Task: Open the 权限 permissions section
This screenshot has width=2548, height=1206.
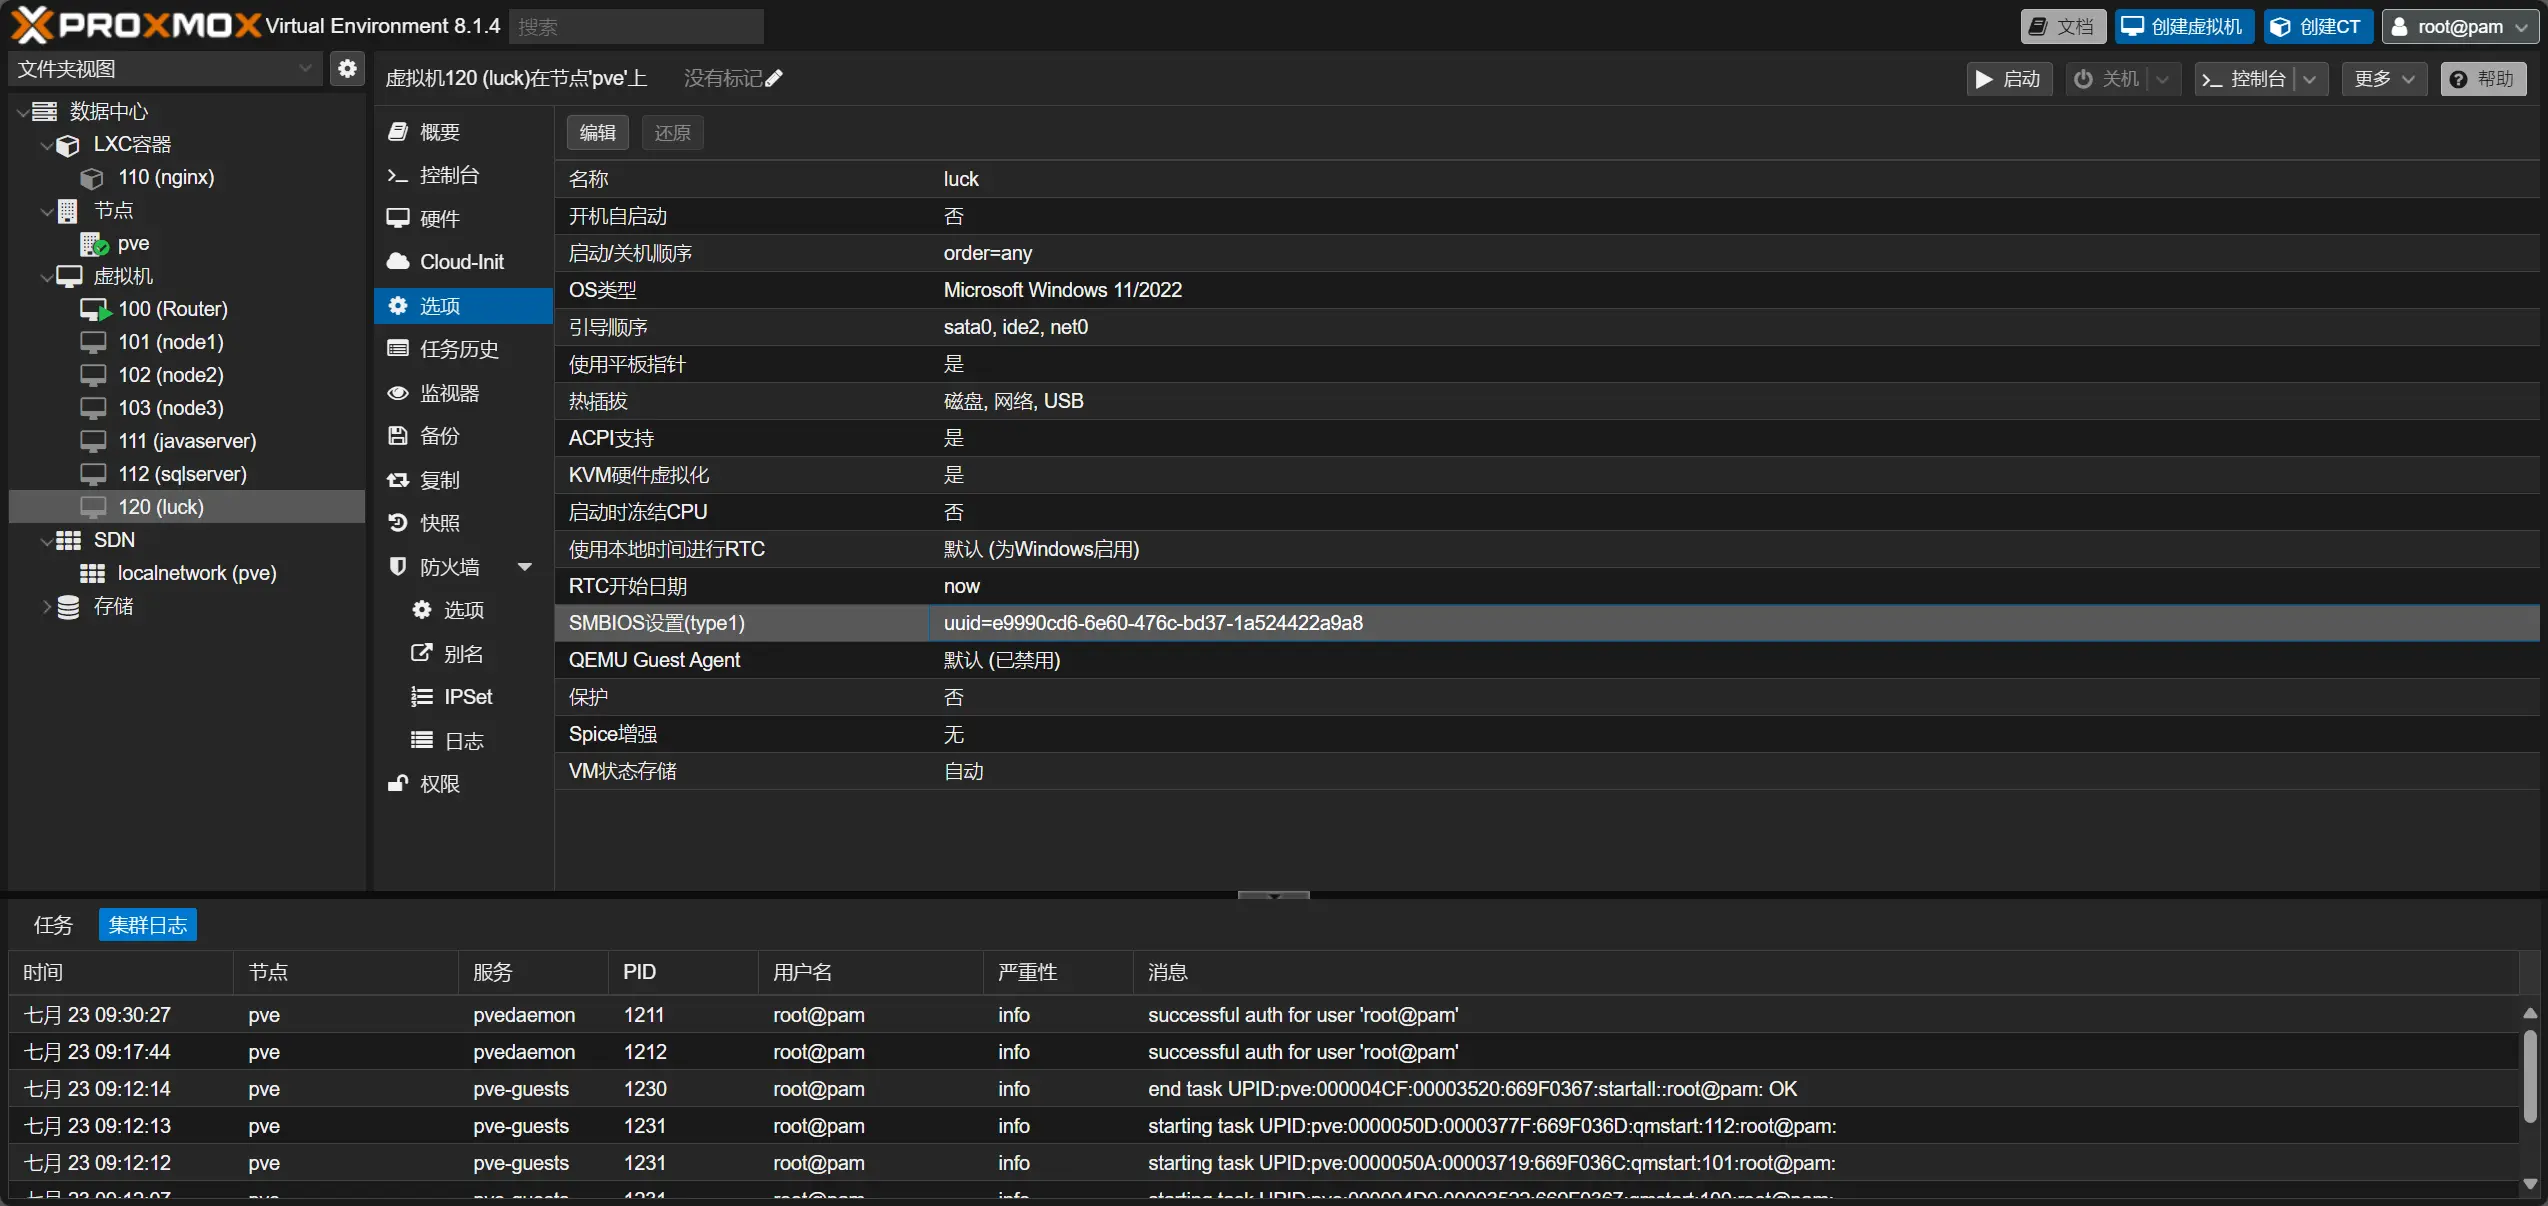Action: [438, 784]
